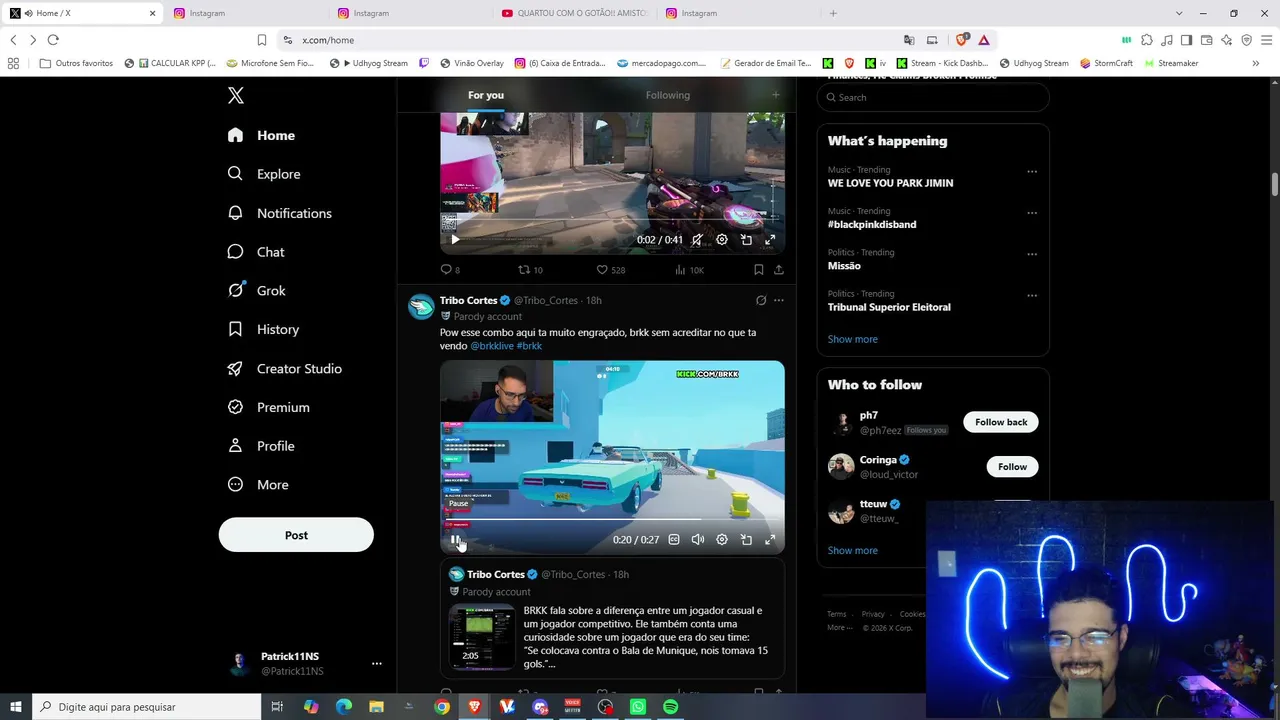
Task: Bookmark this page in address bar
Action: (262, 40)
